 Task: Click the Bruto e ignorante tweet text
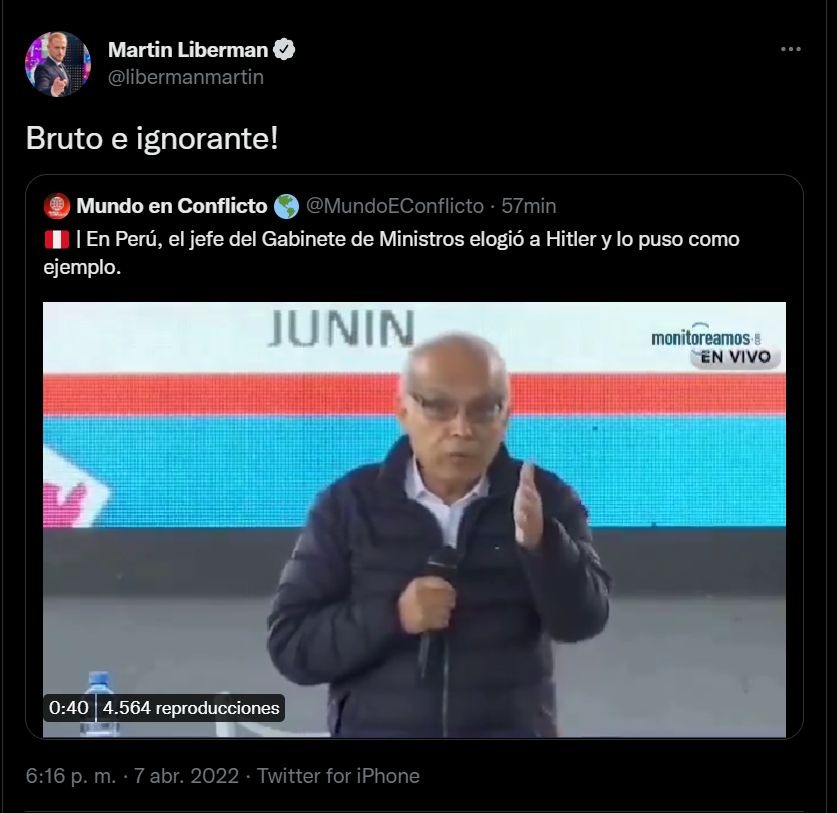[152, 139]
